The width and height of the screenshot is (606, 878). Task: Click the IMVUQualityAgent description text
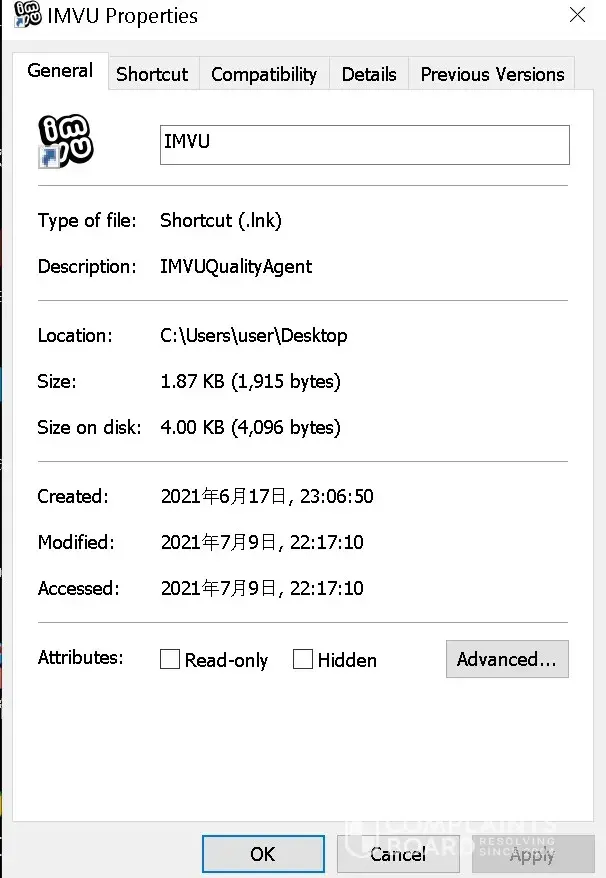pos(236,267)
